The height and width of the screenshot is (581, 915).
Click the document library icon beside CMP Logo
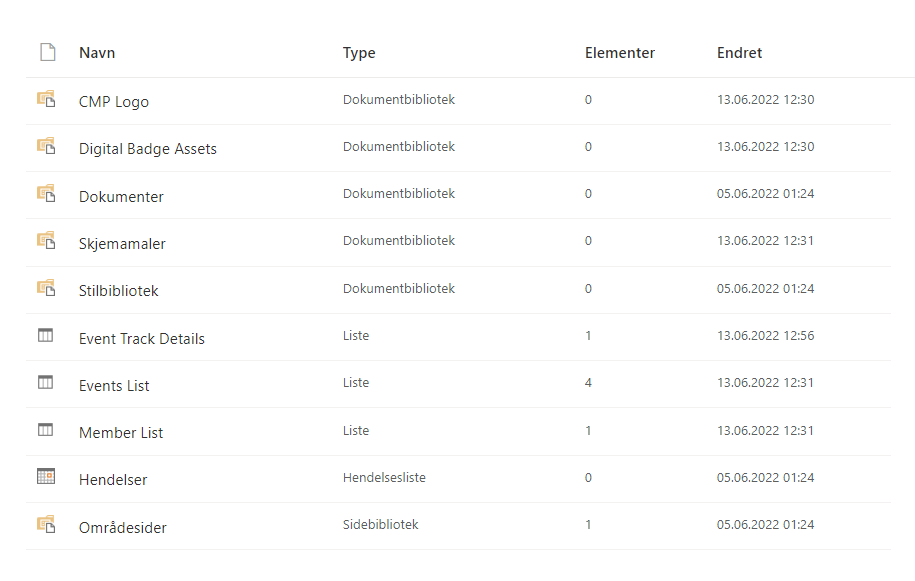point(46,98)
